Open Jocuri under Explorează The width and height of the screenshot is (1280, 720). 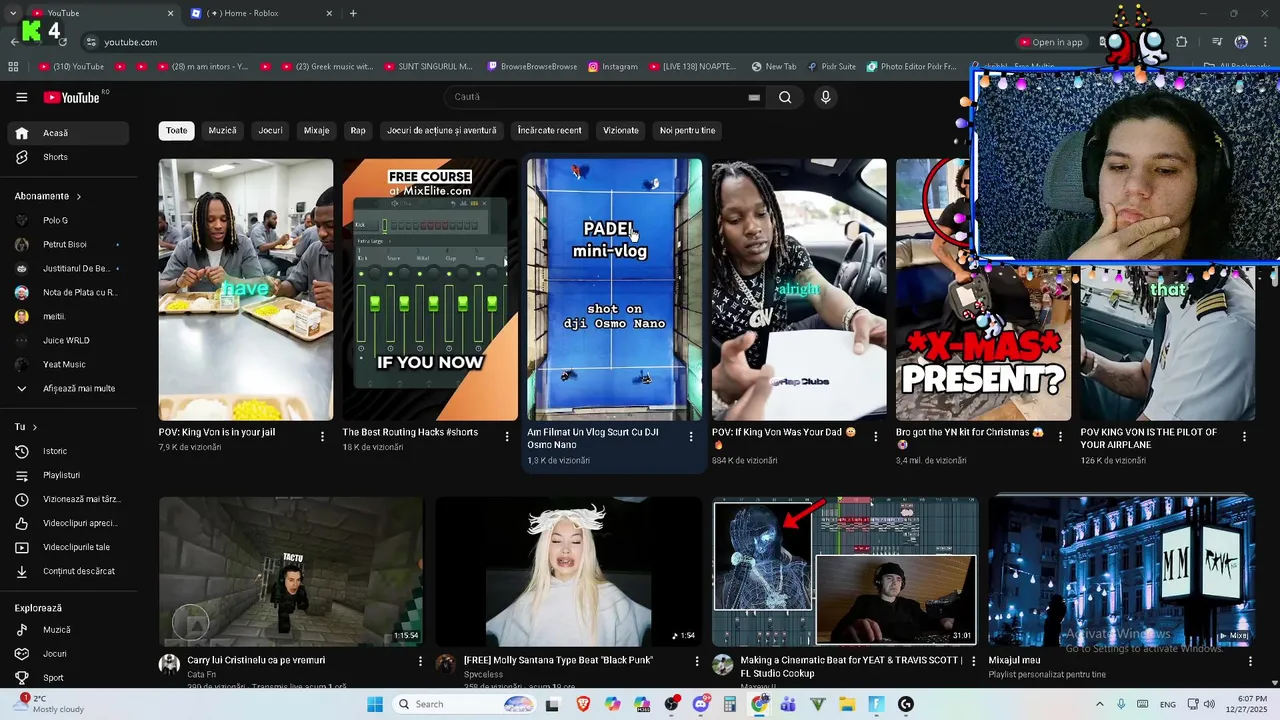[68, 654]
